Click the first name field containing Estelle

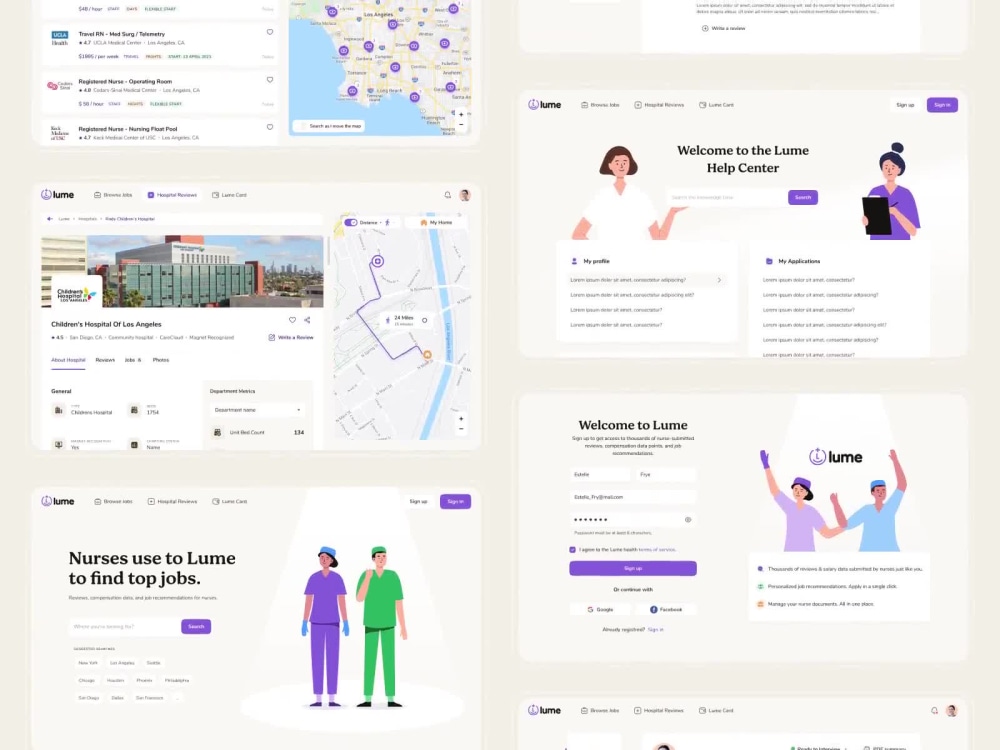pos(599,474)
